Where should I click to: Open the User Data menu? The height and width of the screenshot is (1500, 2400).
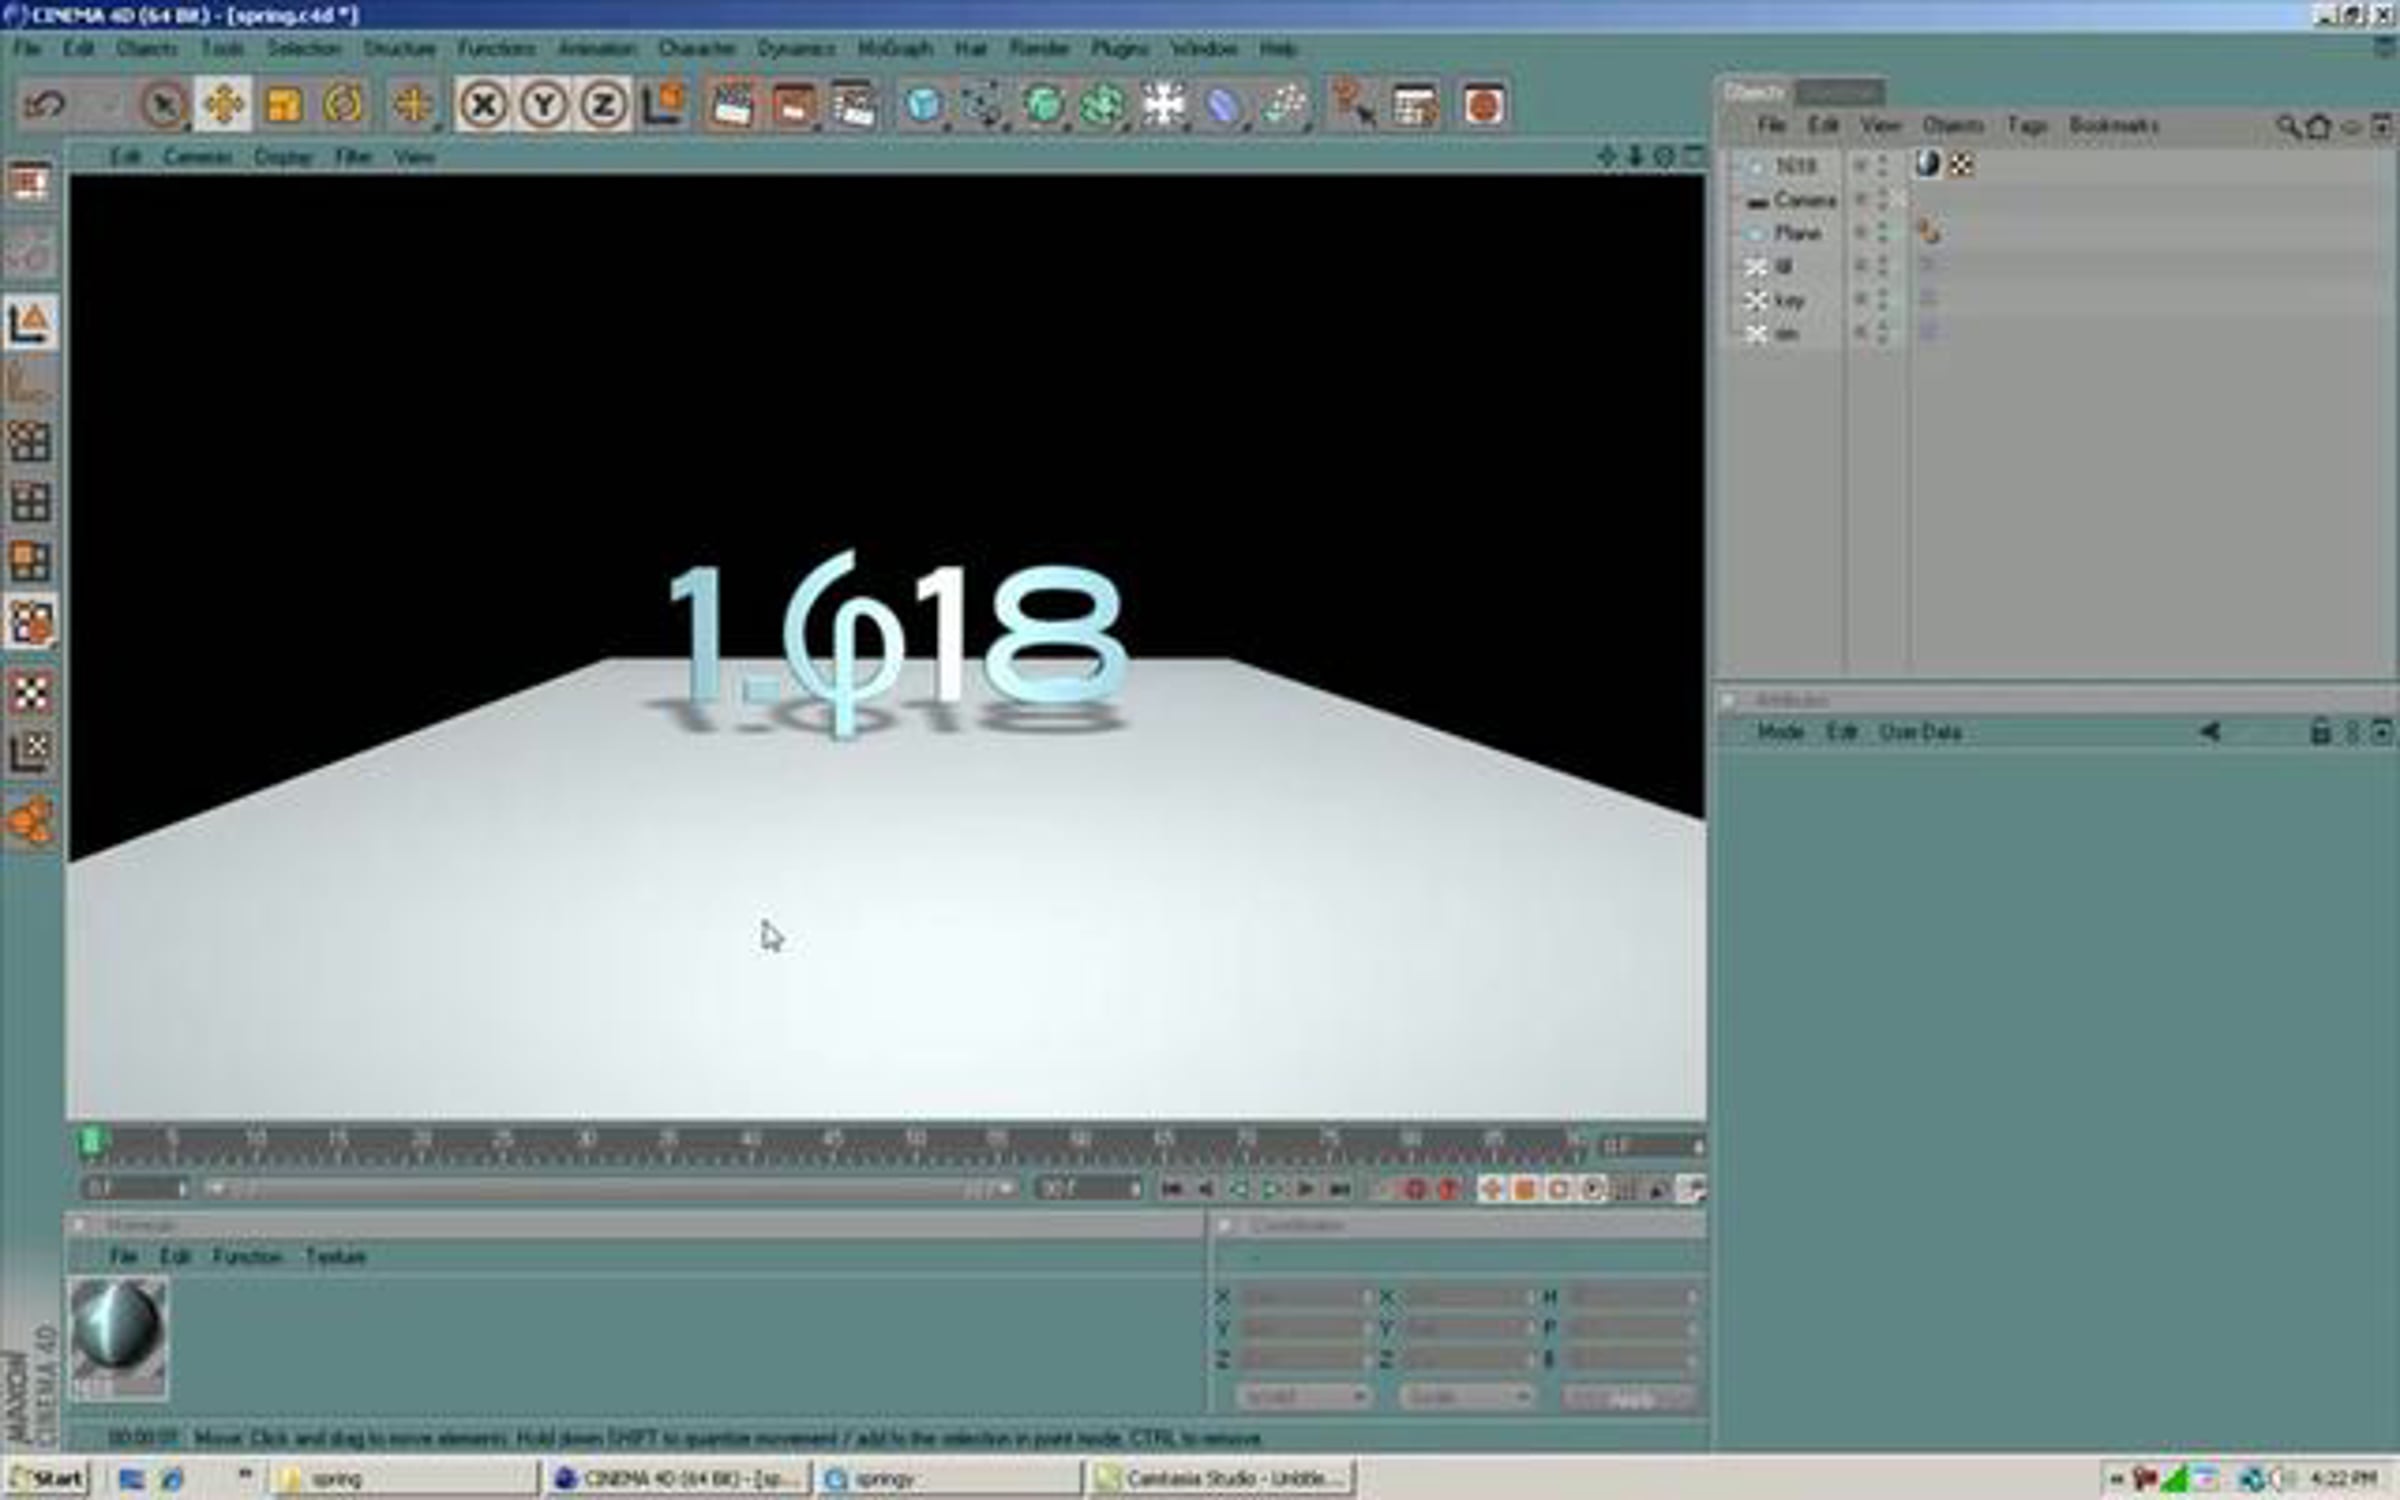point(1920,732)
